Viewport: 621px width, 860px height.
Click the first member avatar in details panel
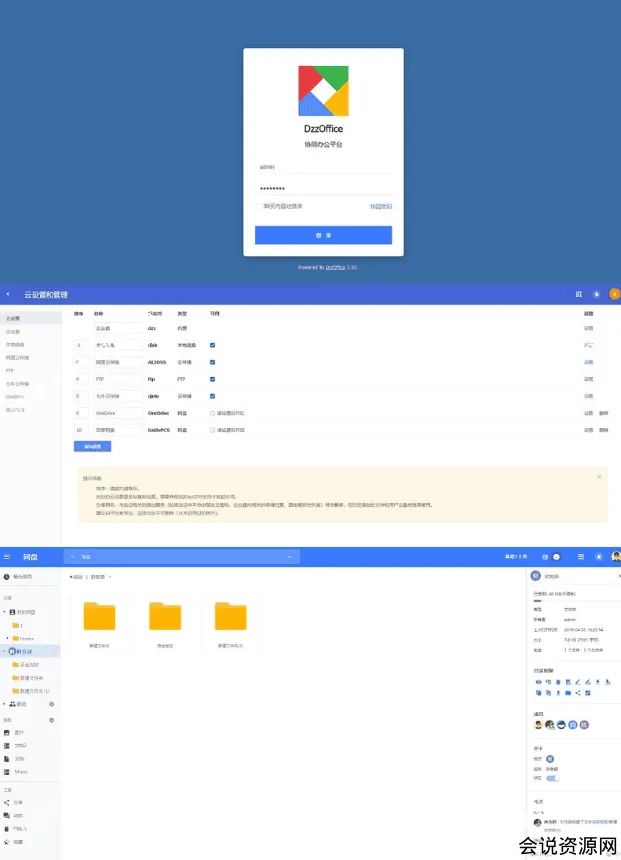538,725
